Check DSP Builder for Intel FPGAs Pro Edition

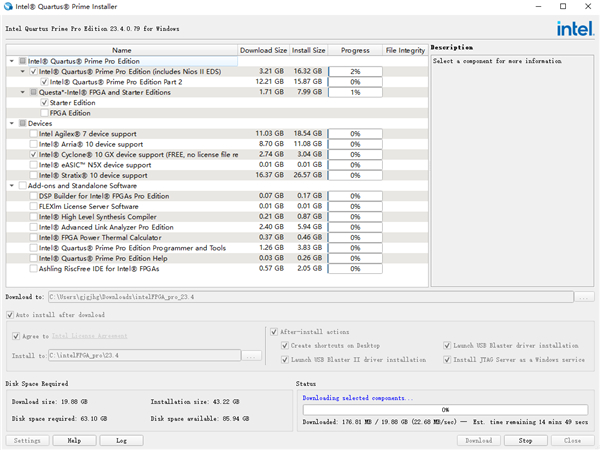[x=34, y=196]
